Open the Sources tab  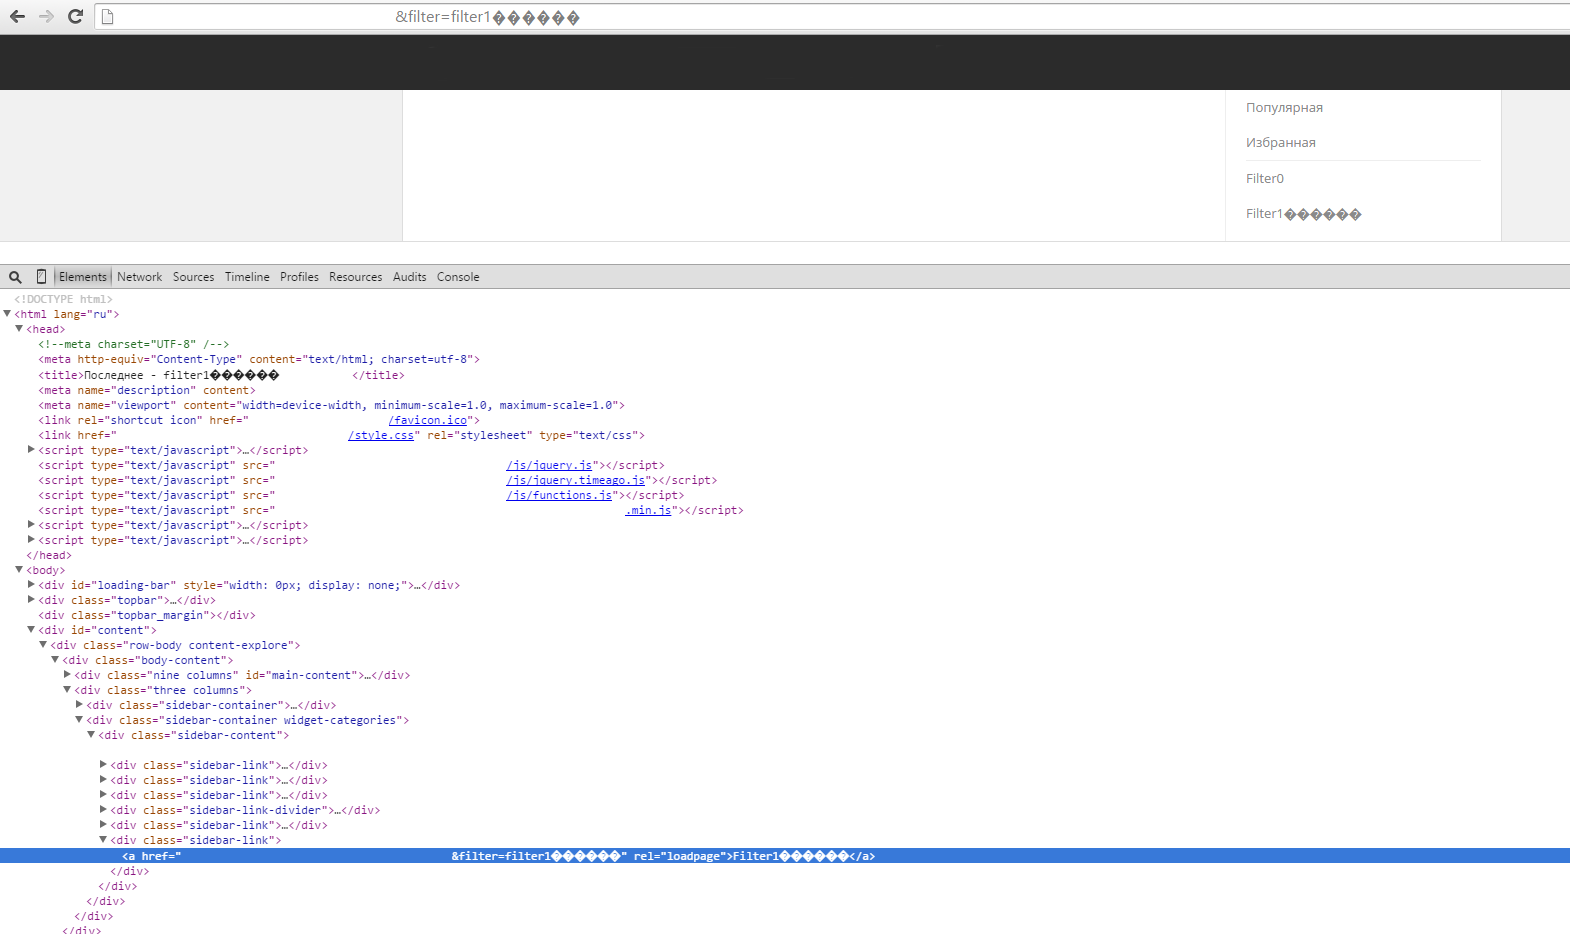(x=193, y=277)
